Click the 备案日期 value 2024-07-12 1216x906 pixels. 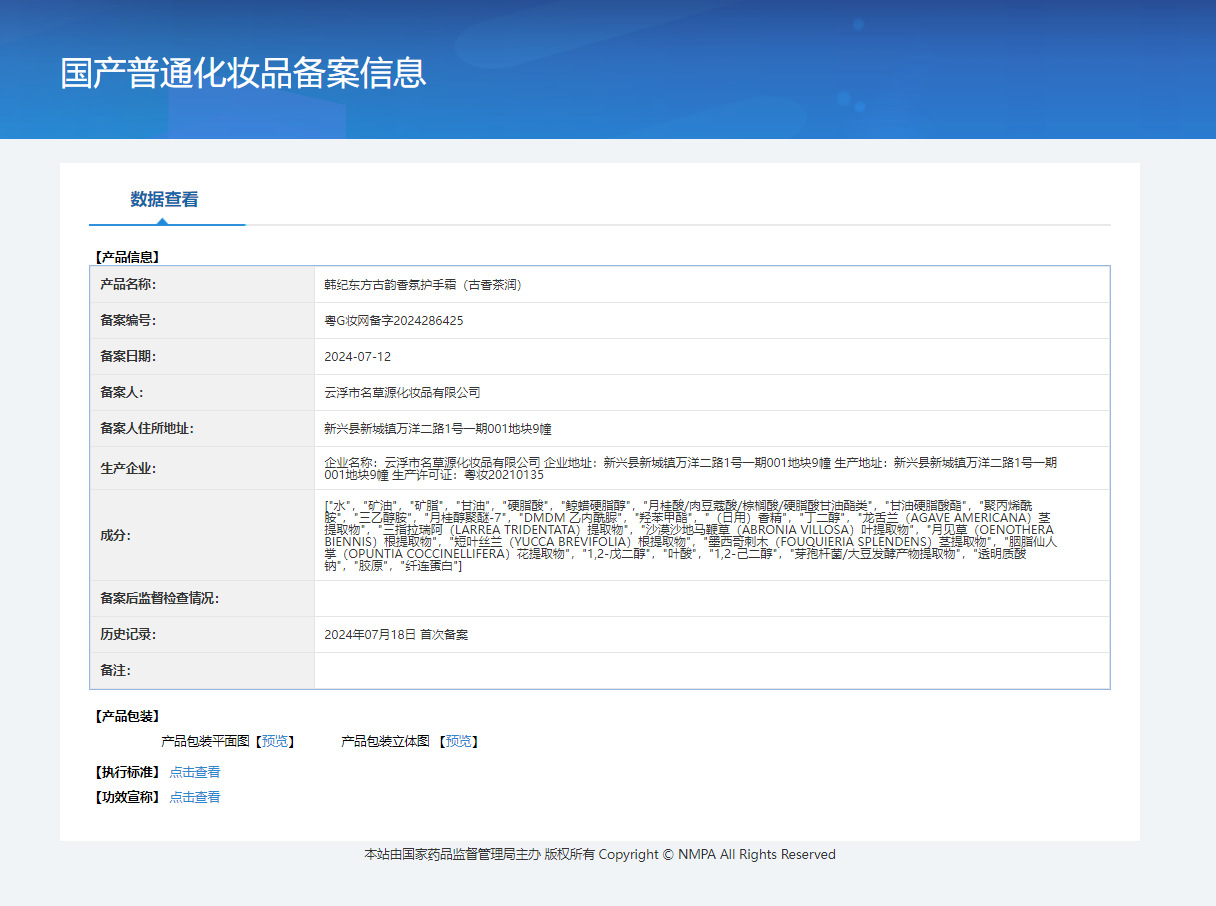[358, 357]
